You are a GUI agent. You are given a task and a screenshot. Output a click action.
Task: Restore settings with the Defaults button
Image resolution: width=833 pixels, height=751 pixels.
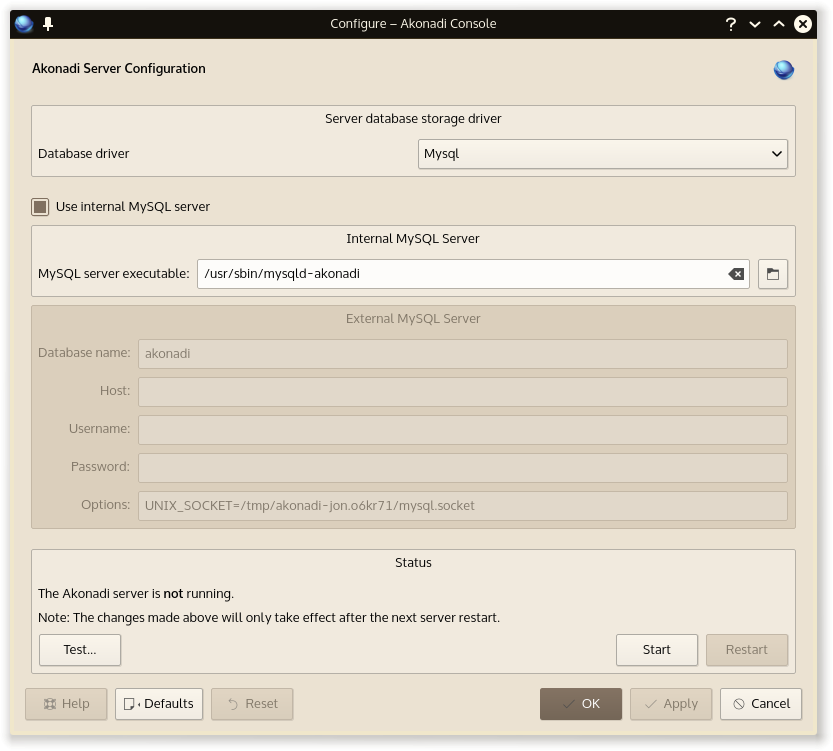click(159, 704)
